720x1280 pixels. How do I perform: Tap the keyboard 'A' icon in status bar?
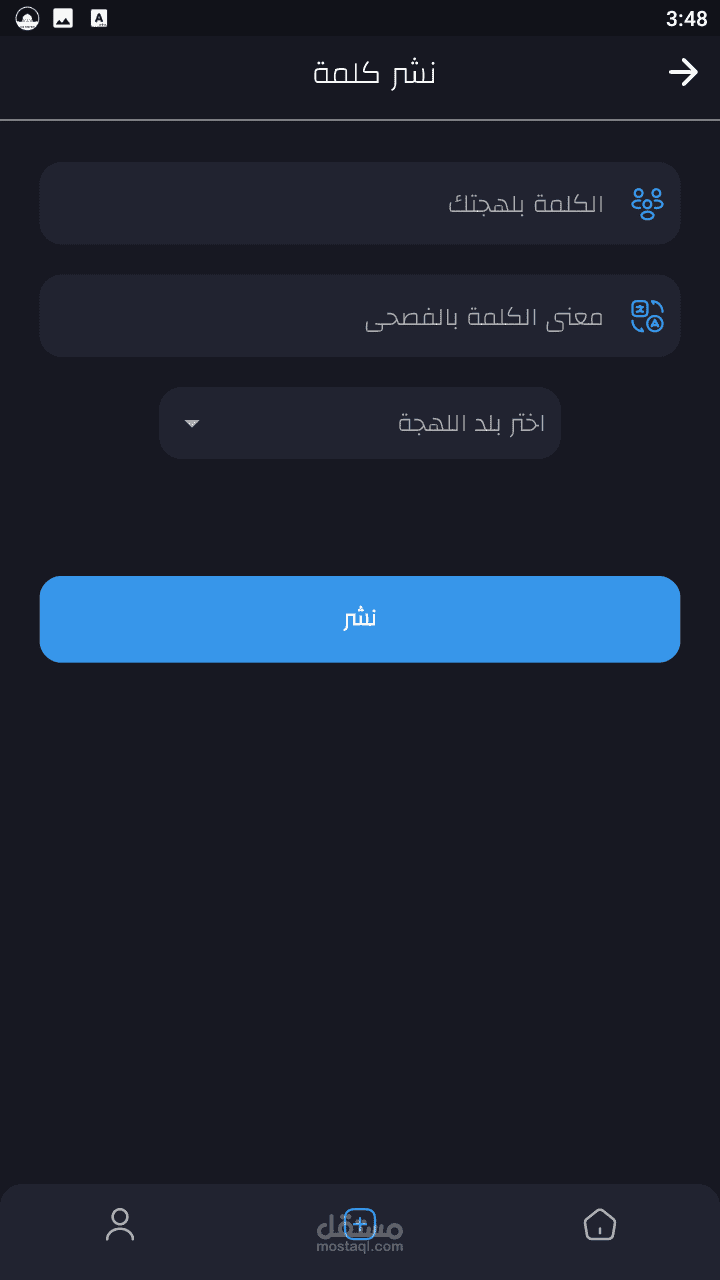tap(98, 18)
